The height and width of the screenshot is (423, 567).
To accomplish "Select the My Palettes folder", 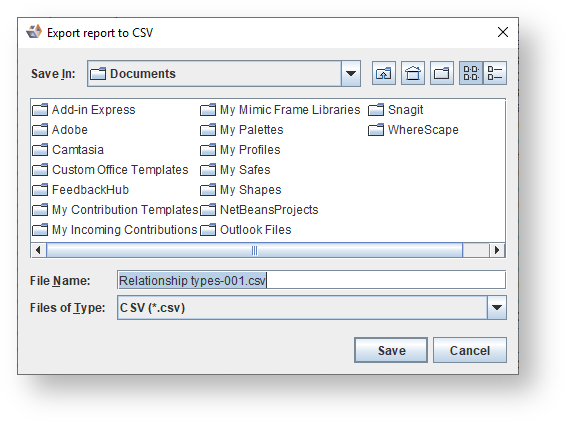I will [242, 129].
